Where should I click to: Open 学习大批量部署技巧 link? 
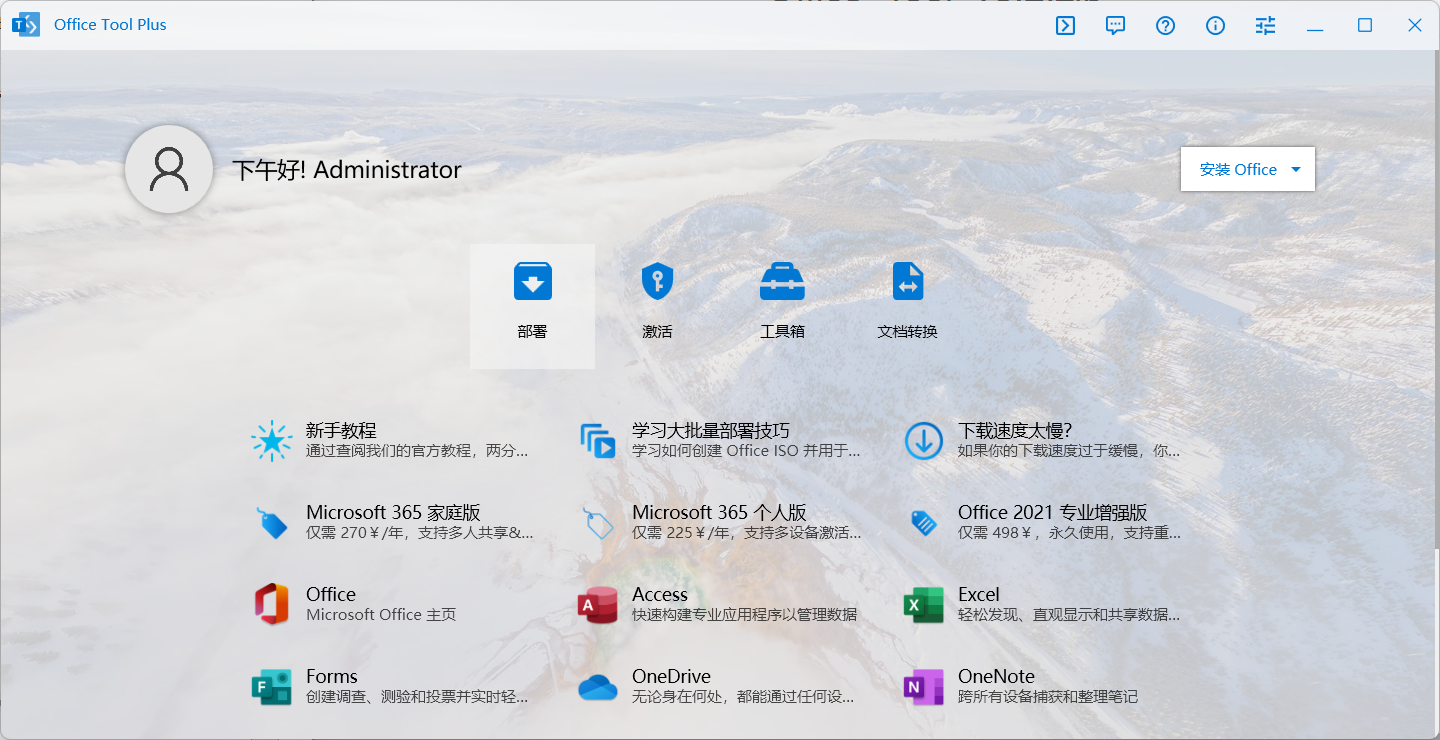pyautogui.click(x=720, y=440)
